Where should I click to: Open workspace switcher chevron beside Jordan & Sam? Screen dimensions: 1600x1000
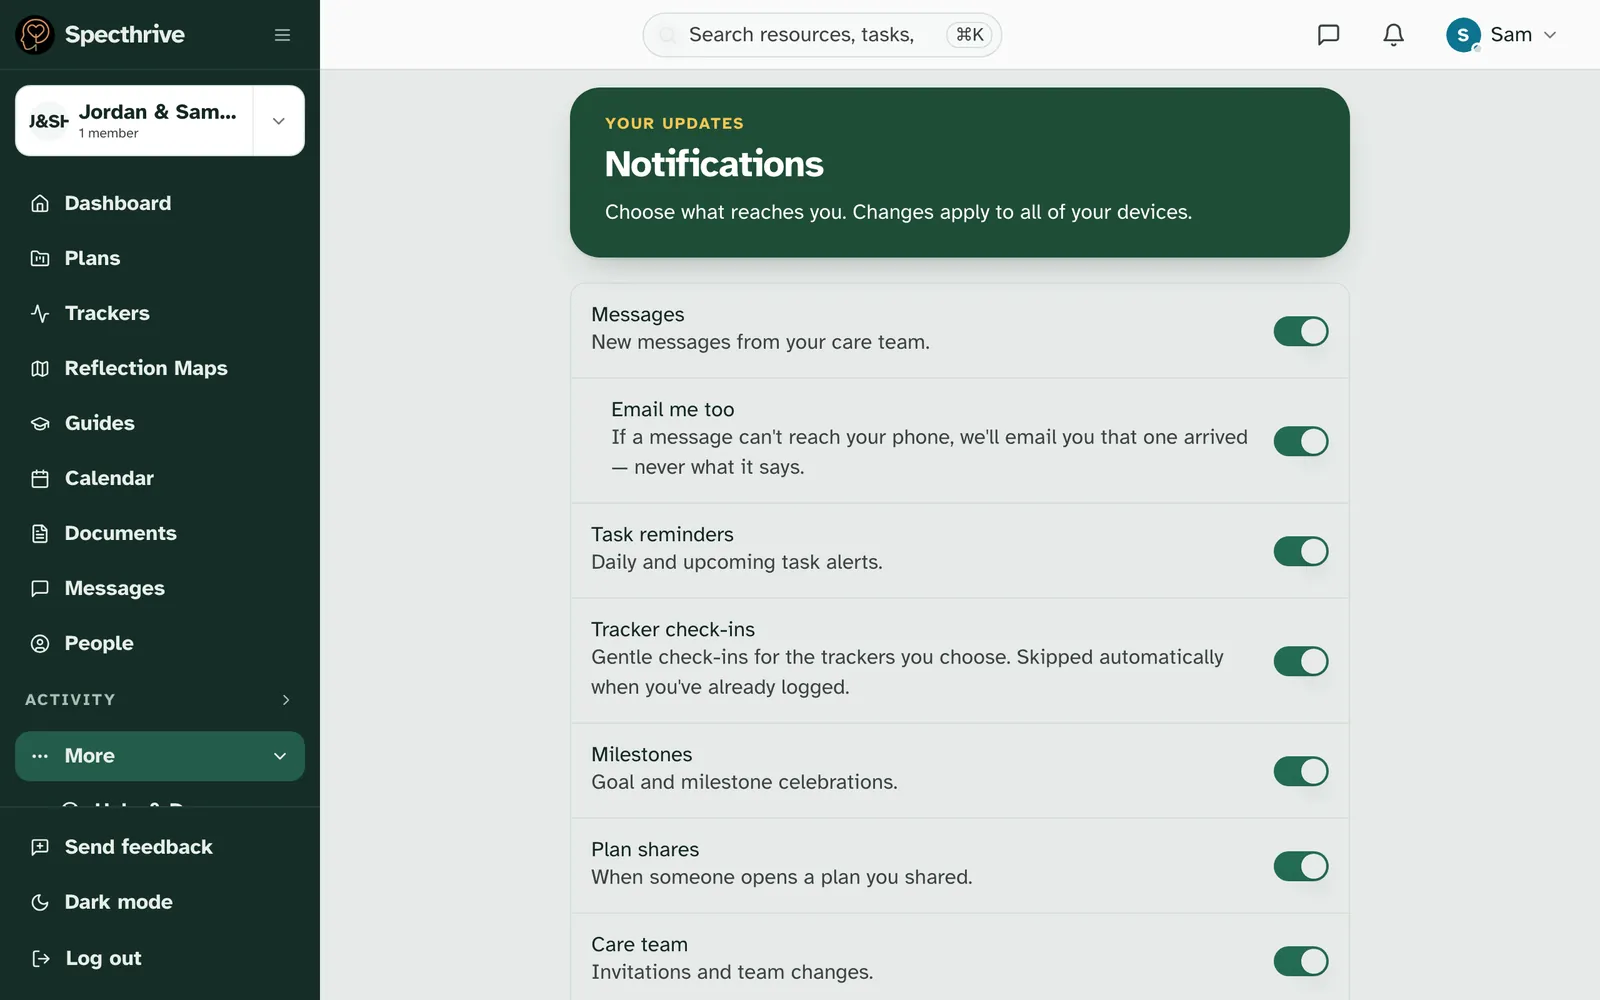coord(279,121)
